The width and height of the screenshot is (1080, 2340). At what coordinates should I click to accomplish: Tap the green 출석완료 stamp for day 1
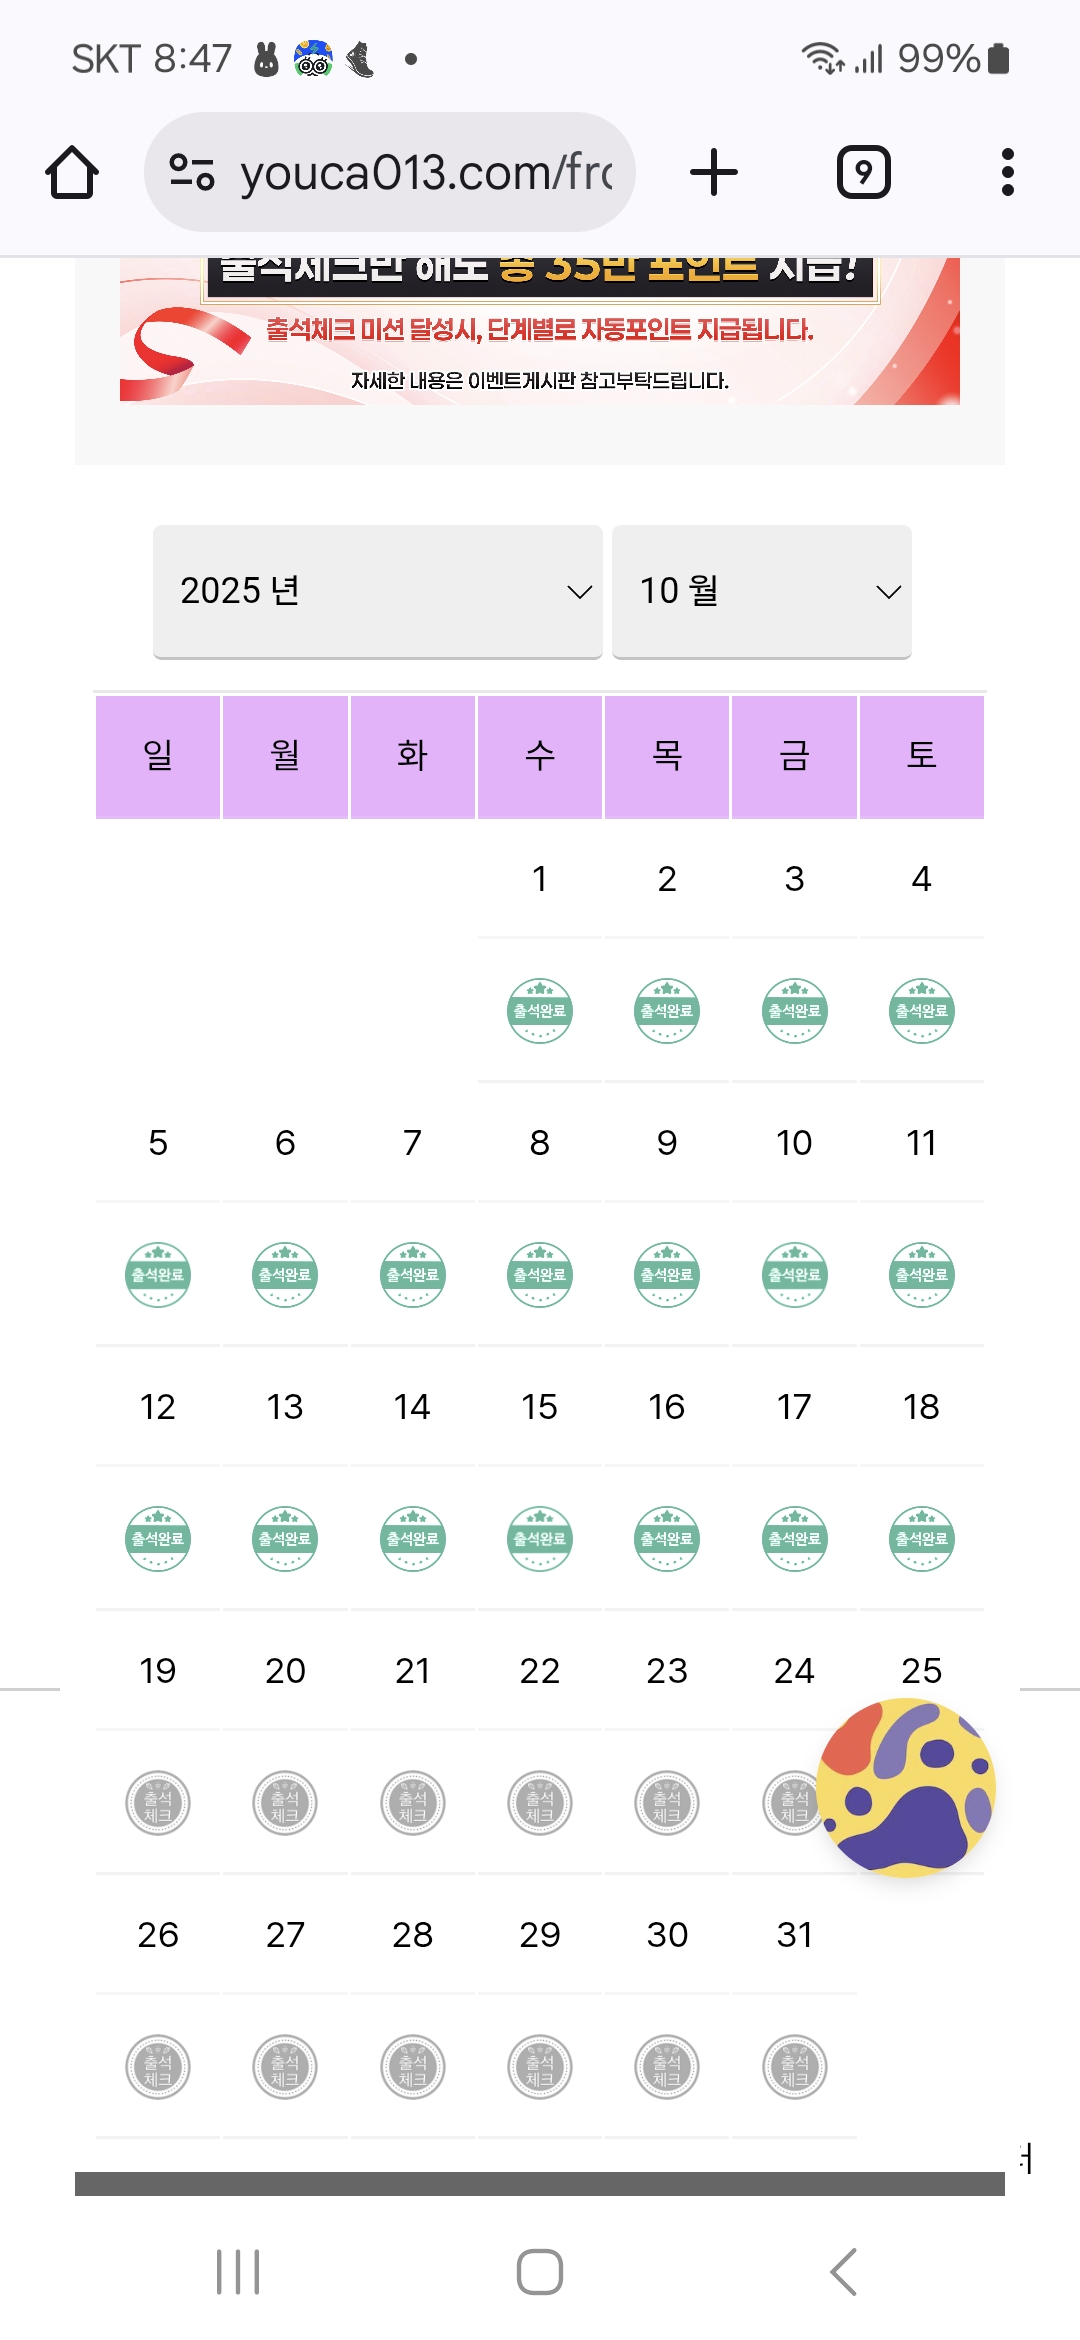pos(540,1011)
